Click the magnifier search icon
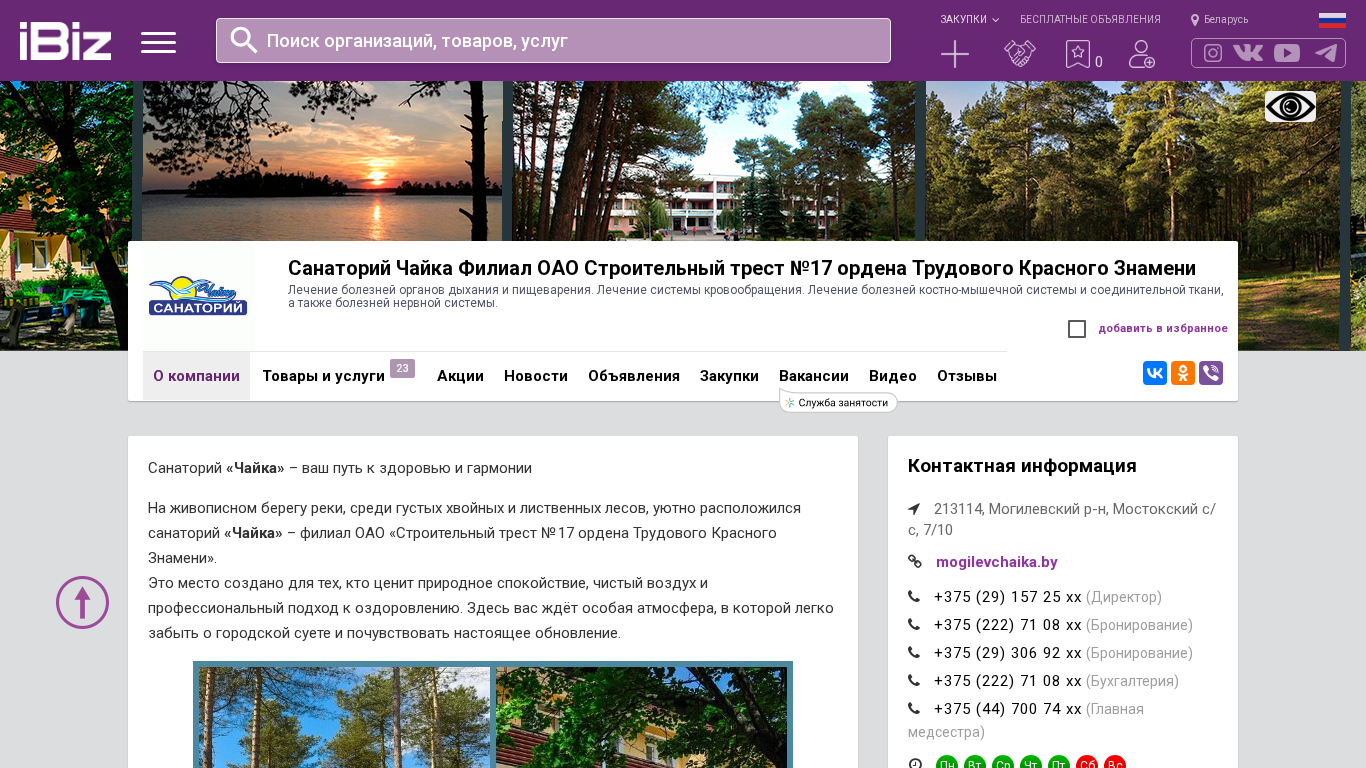 click(x=244, y=40)
